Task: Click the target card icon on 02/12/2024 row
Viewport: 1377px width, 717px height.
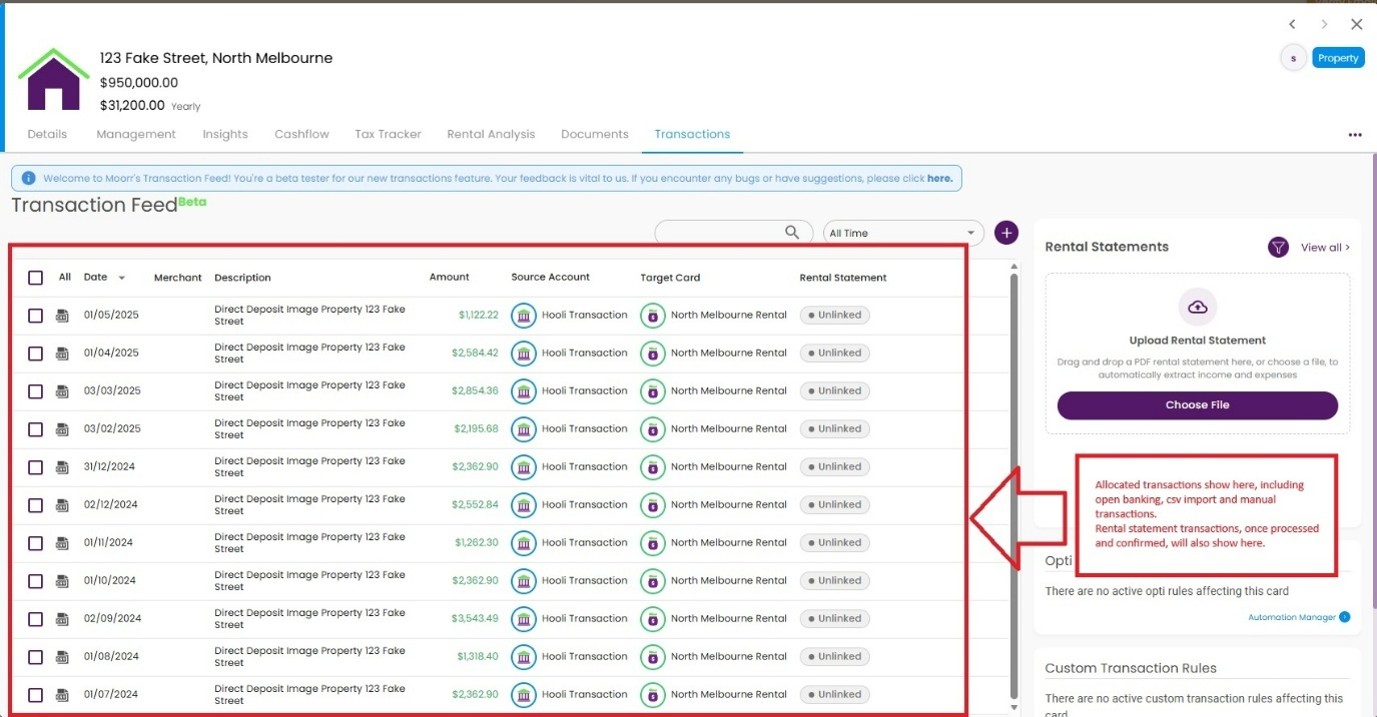Action: 652,506
